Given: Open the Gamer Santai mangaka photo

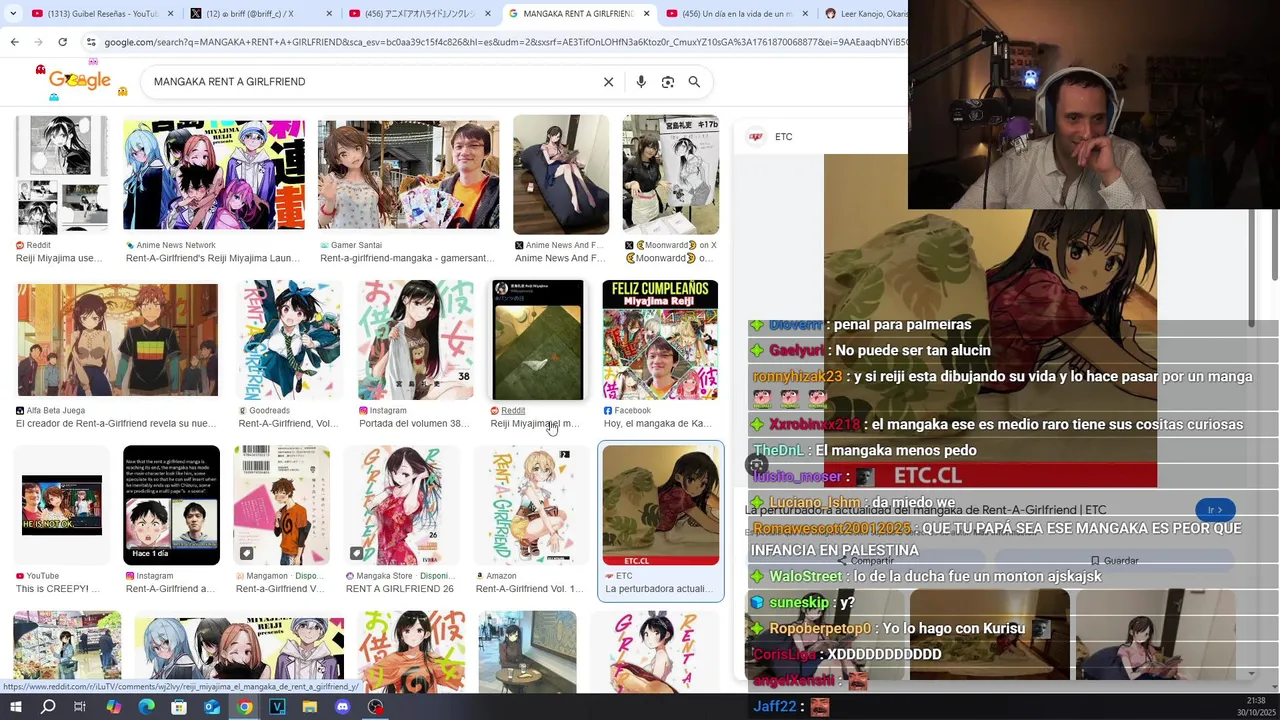Looking at the screenshot, I should [408, 175].
